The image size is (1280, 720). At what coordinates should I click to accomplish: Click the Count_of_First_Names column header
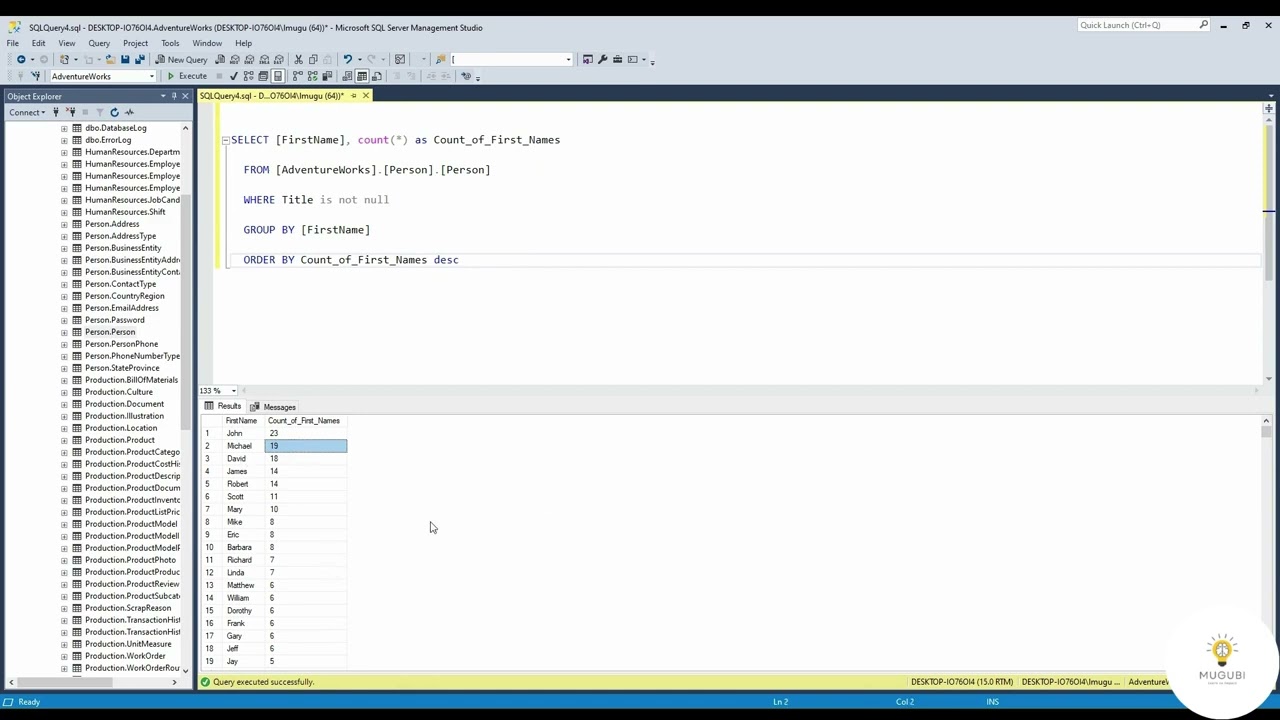click(x=305, y=421)
